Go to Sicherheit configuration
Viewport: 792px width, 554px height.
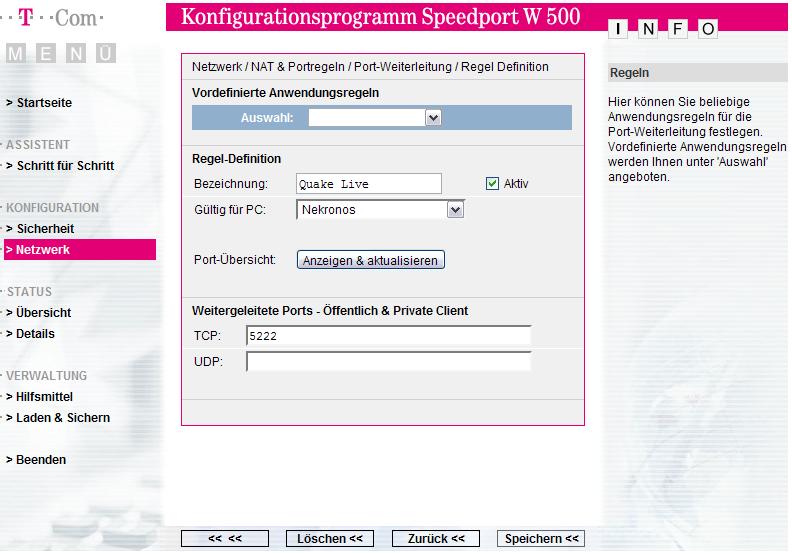(40, 229)
